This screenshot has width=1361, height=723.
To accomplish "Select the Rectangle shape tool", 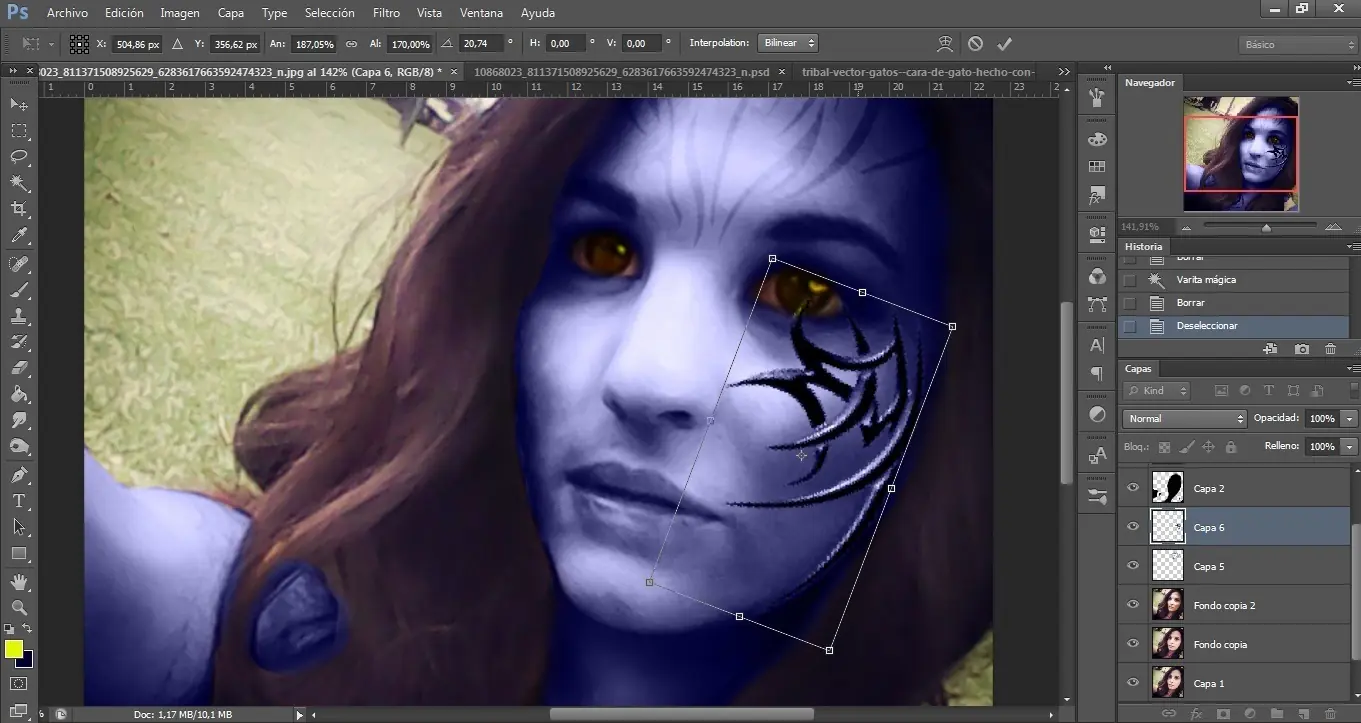I will (x=19, y=553).
